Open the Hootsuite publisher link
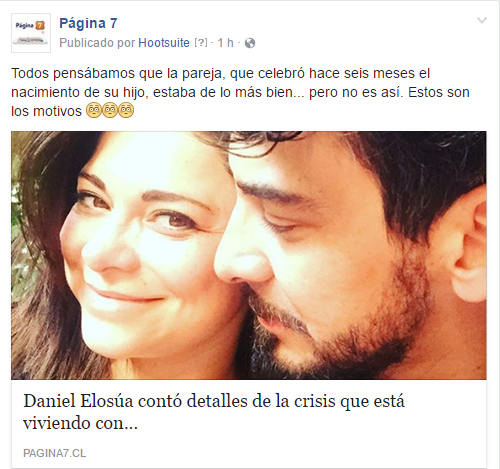 point(164,43)
